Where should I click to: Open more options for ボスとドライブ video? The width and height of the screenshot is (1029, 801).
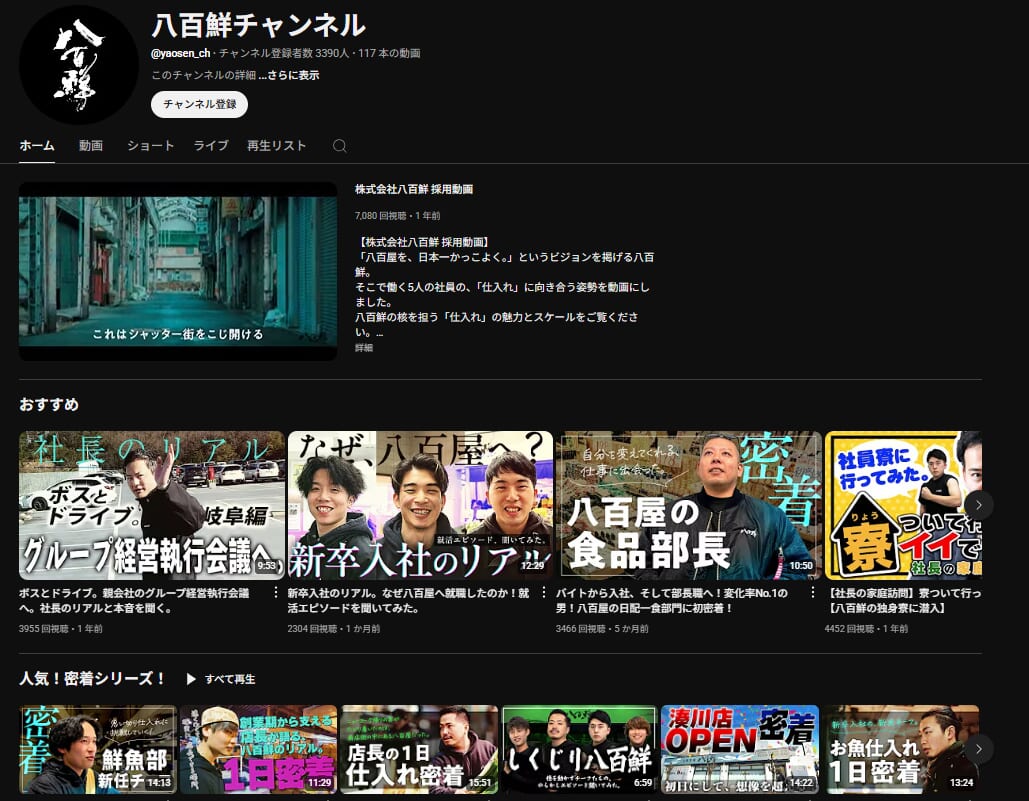[276, 592]
